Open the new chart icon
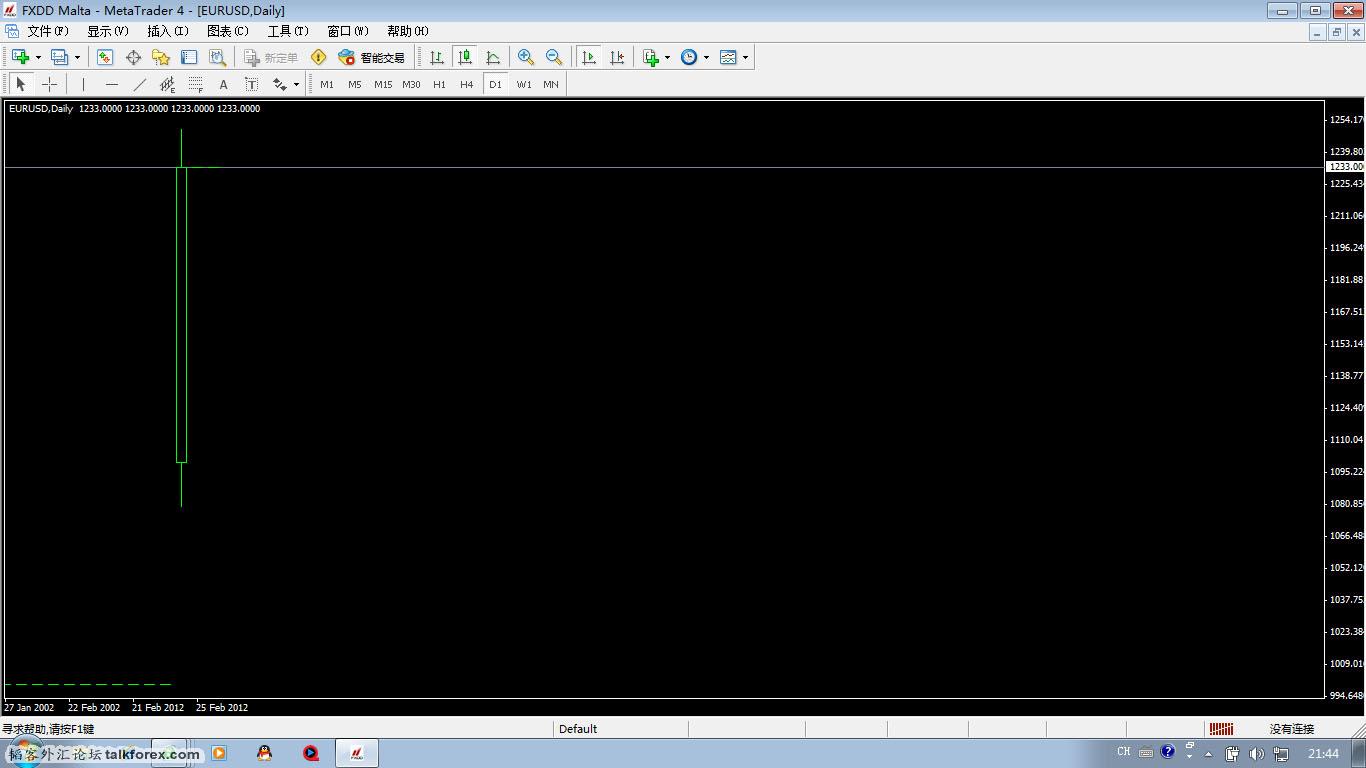Image resolution: width=1366 pixels, height=768 pixels. [20, 57]
